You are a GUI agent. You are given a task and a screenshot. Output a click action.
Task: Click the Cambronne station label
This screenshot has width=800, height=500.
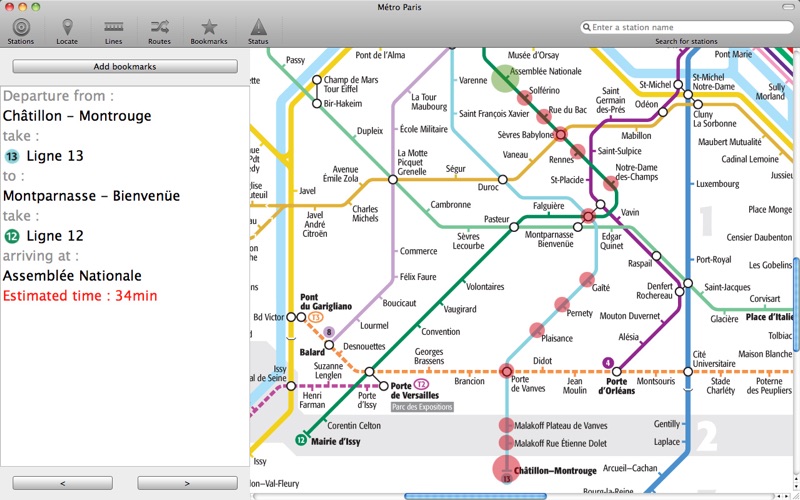[x=451, y=205]
